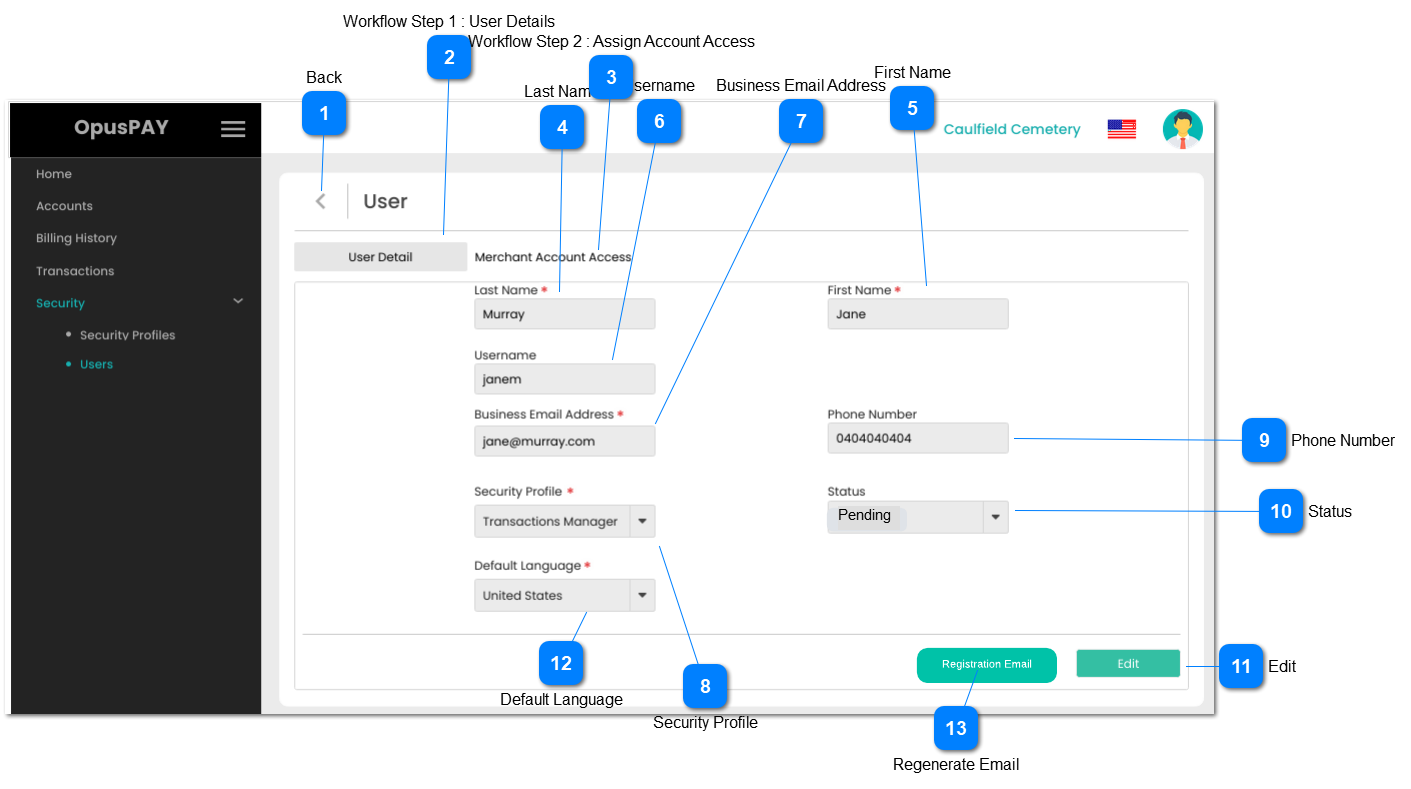Click the back arrow above User heading
This screenshot has width=1411, height=789.
[320, 200]
